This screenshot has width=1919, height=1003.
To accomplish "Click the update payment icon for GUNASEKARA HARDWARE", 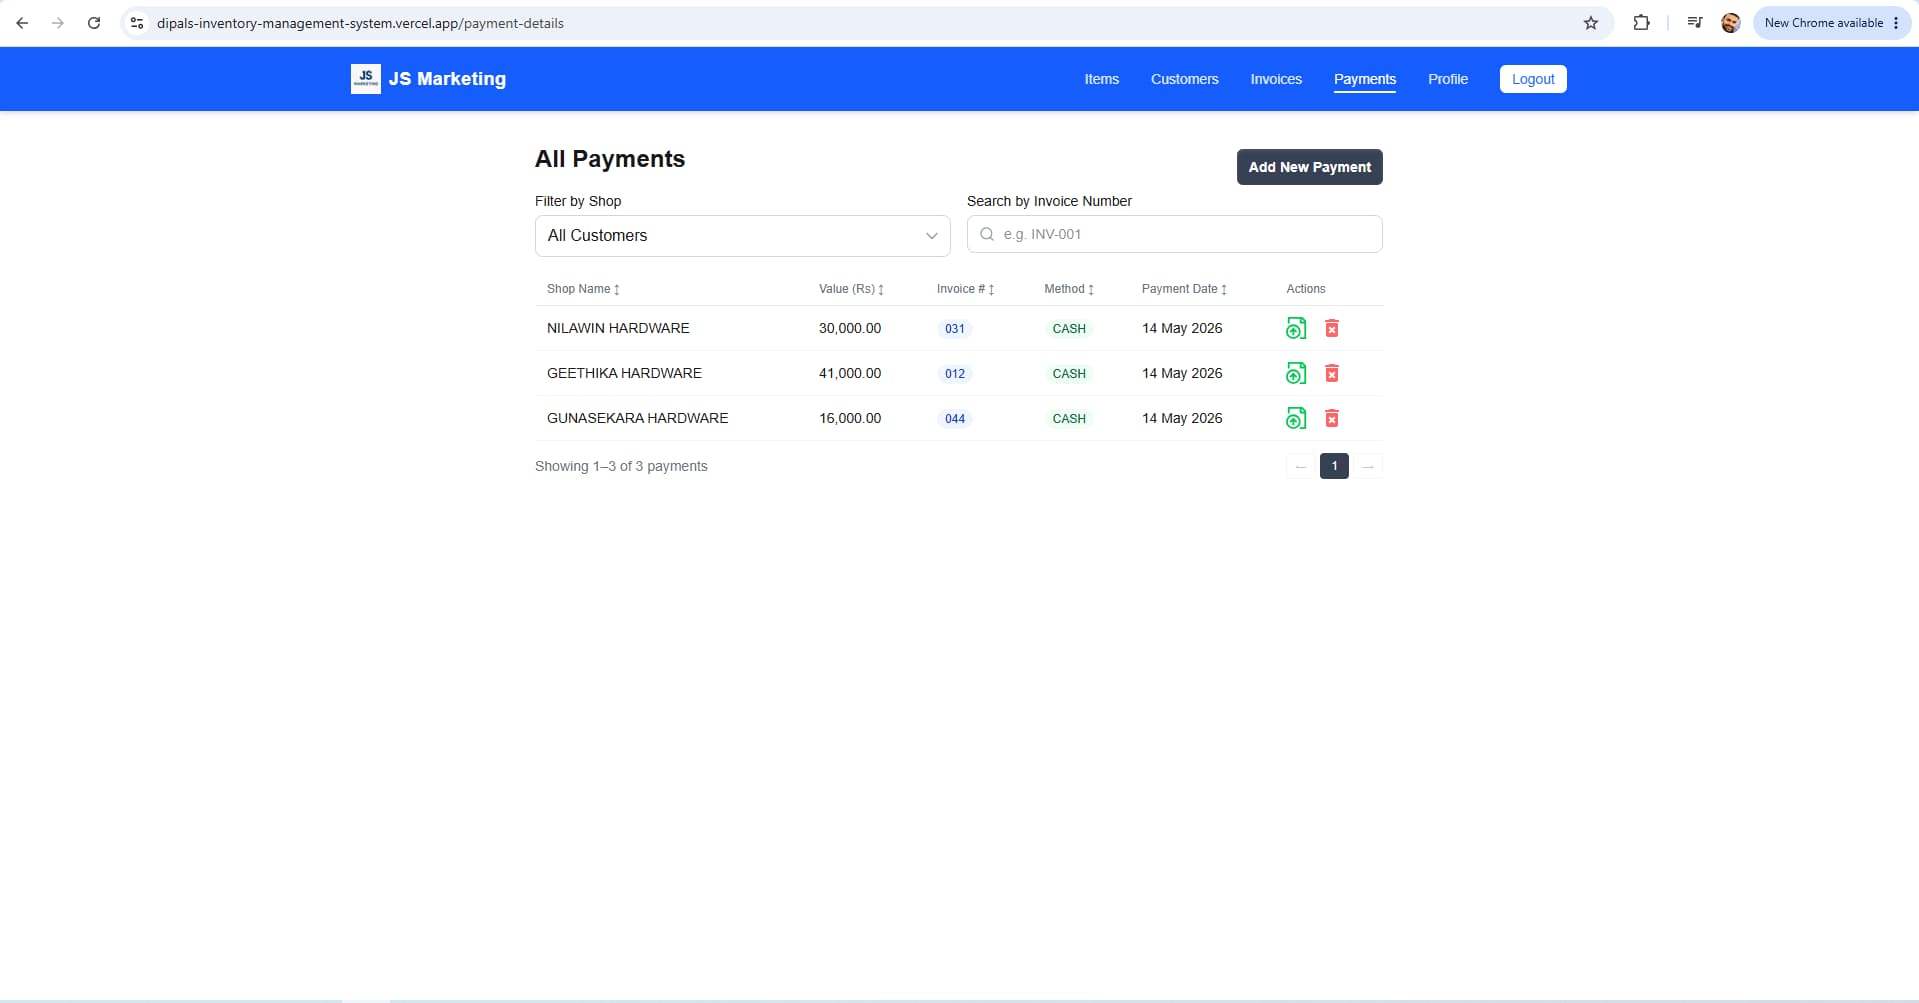I will [1296, 418].
